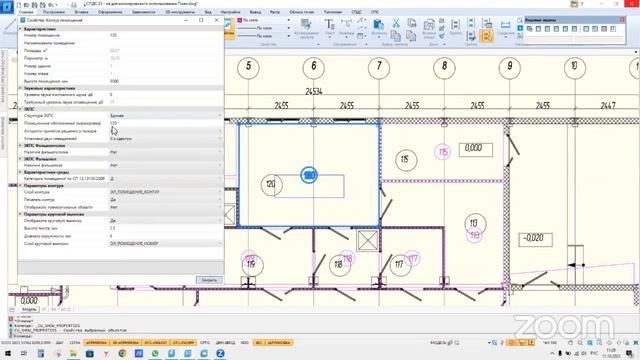The height and width of the screenshot is (360, 640).
Task: Click the Task View taskbar icon
Action: pos(24,353)
